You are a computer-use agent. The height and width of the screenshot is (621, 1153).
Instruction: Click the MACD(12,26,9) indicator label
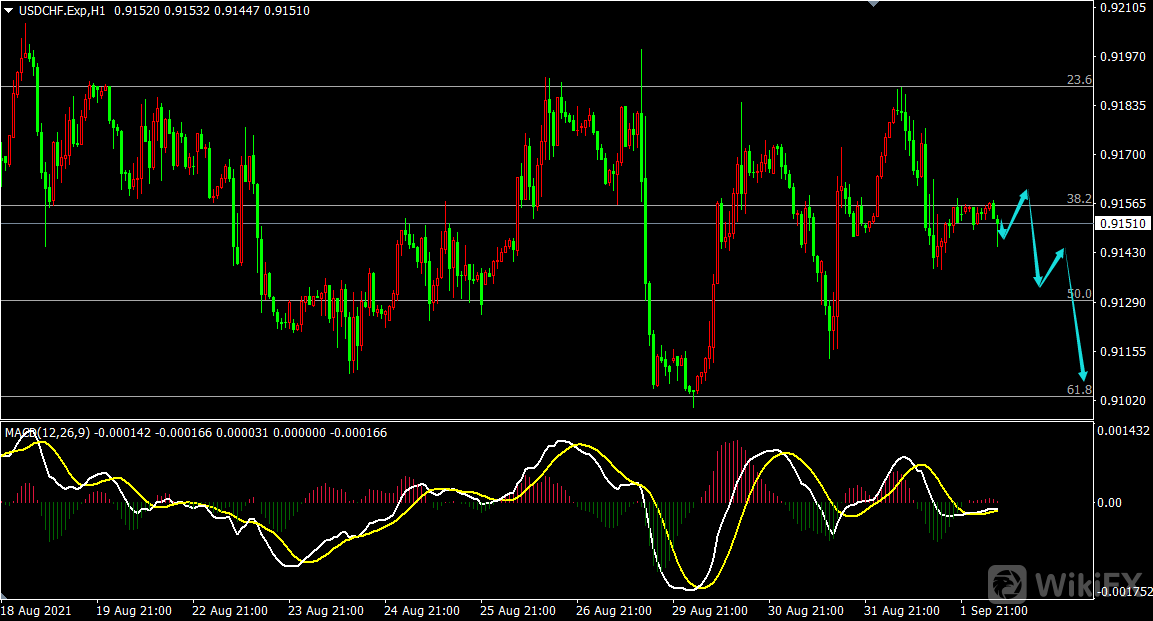45,433
